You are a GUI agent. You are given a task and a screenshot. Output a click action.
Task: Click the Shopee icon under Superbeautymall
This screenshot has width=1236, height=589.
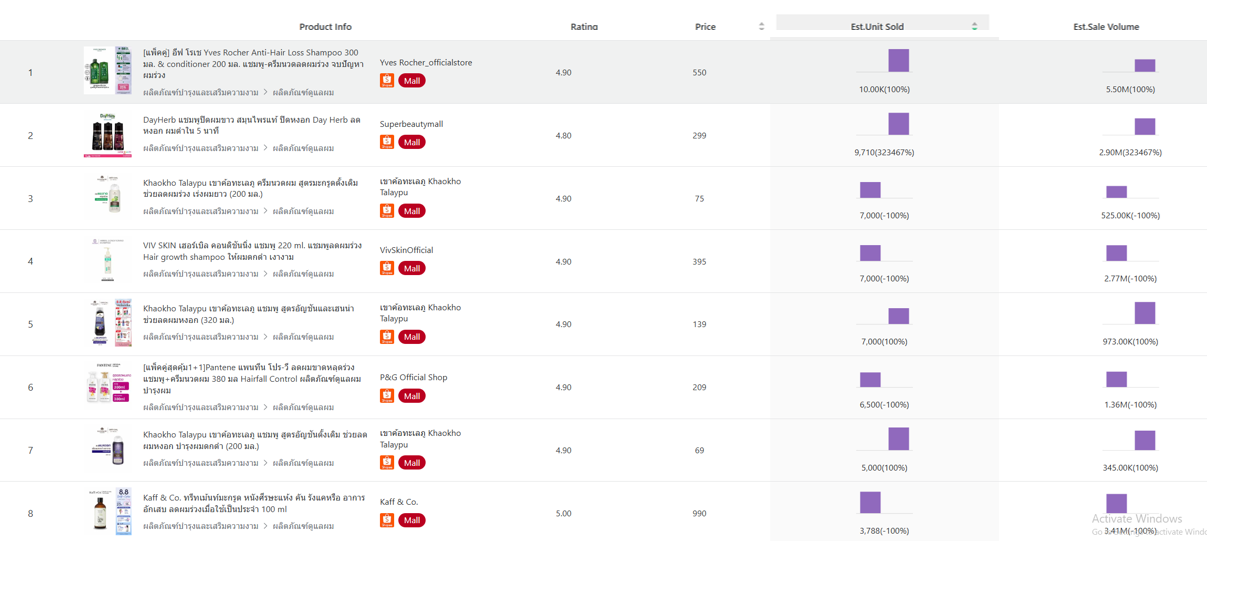(x=387, y=142)
